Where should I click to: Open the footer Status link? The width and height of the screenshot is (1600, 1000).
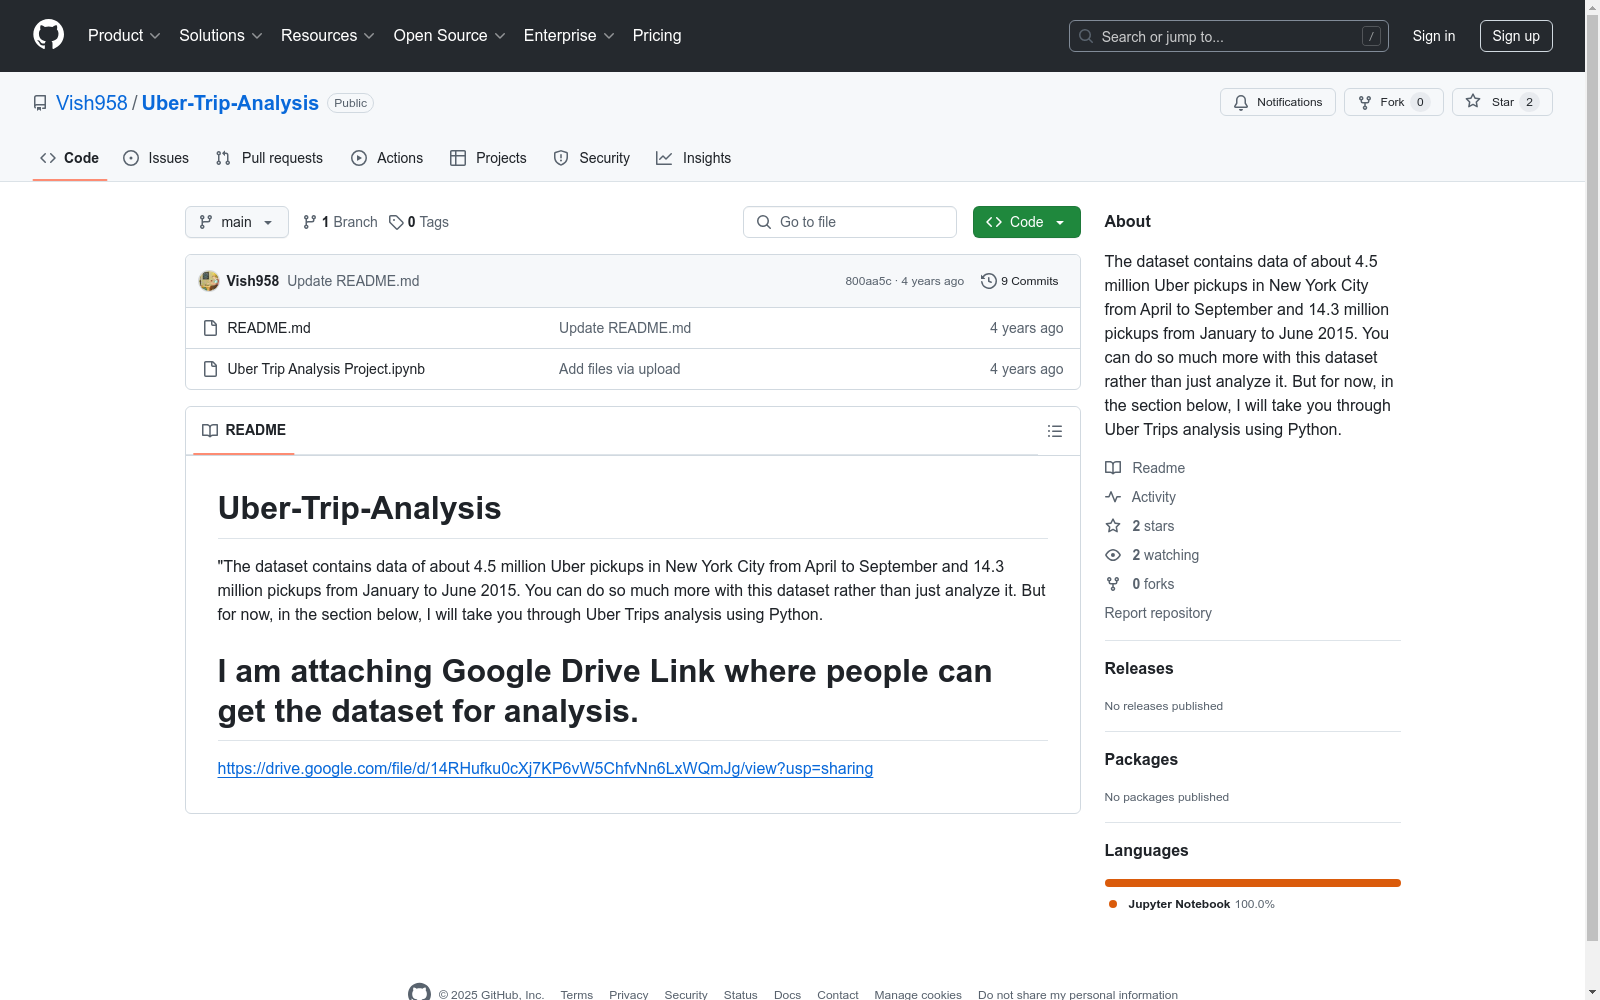click(741, 994)
